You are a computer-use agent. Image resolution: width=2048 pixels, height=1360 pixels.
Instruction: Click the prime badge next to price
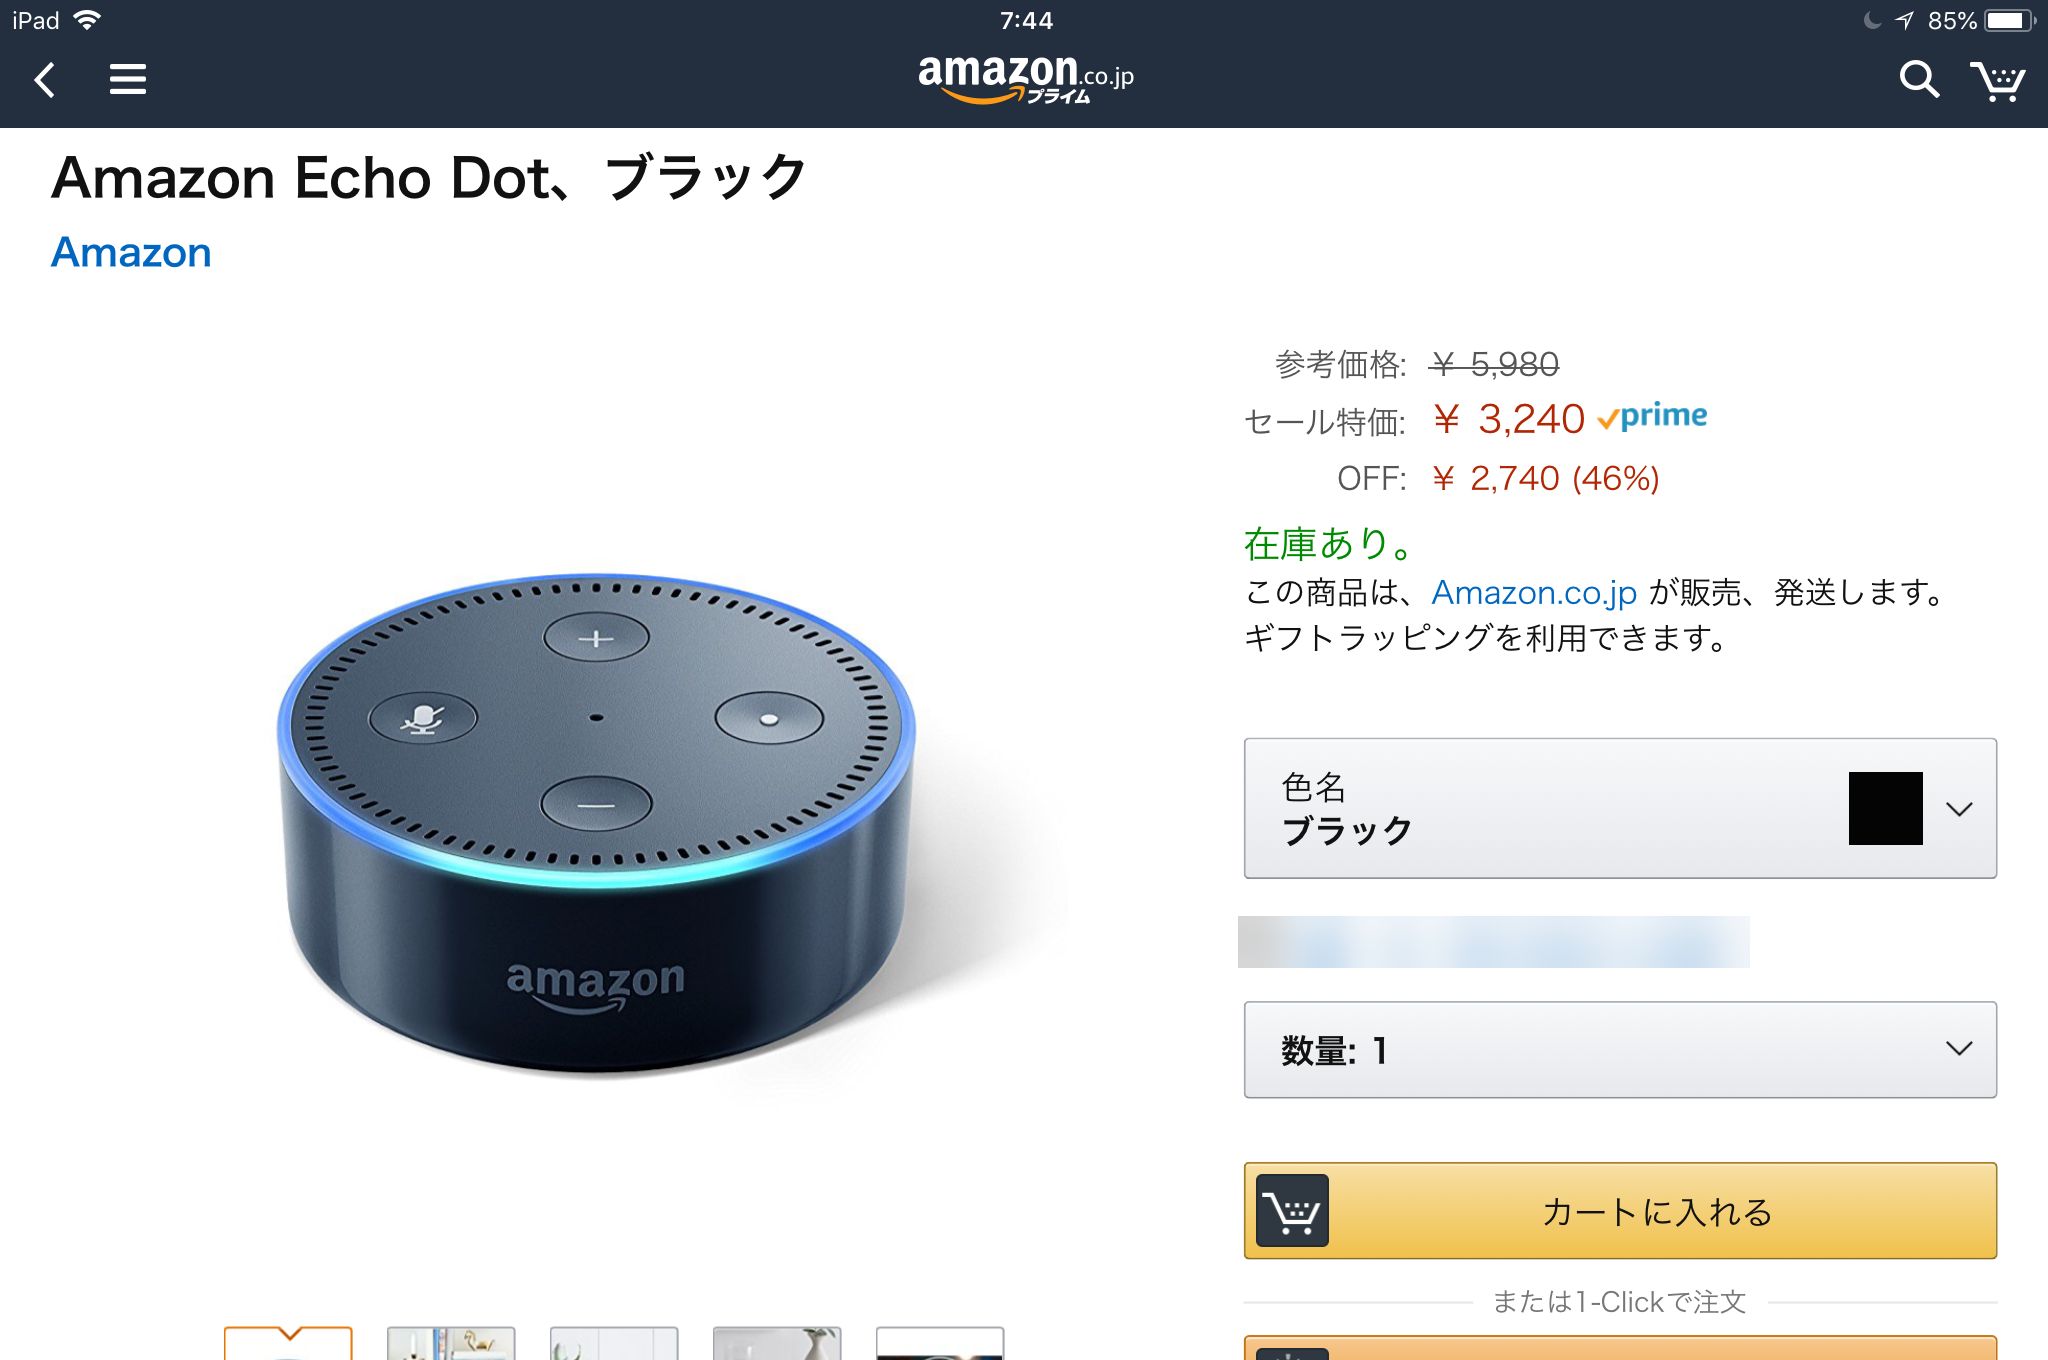click(1652, 416)
